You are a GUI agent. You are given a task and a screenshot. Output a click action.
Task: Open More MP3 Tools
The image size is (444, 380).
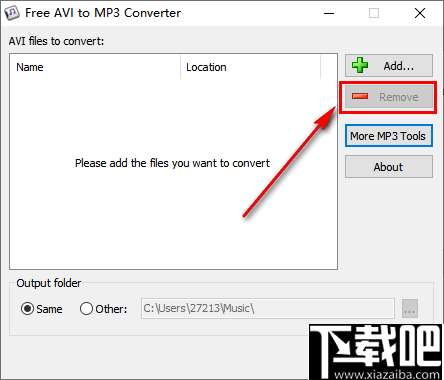(389, 136)
